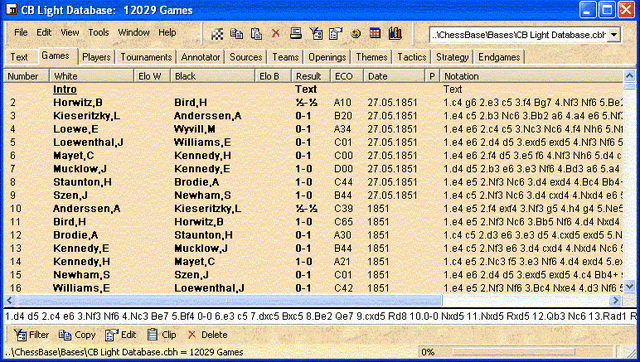This screenshot has width=640, height=362.
Task: Click the move notation preview line
Action: [x=320, y=316]
